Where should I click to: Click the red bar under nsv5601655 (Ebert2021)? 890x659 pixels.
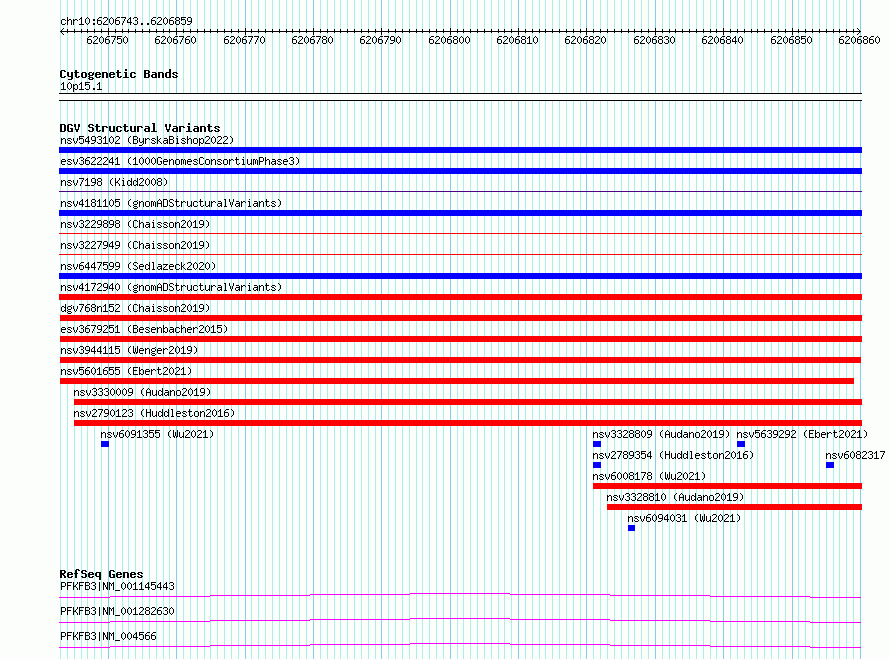click(x=456, y=381)
